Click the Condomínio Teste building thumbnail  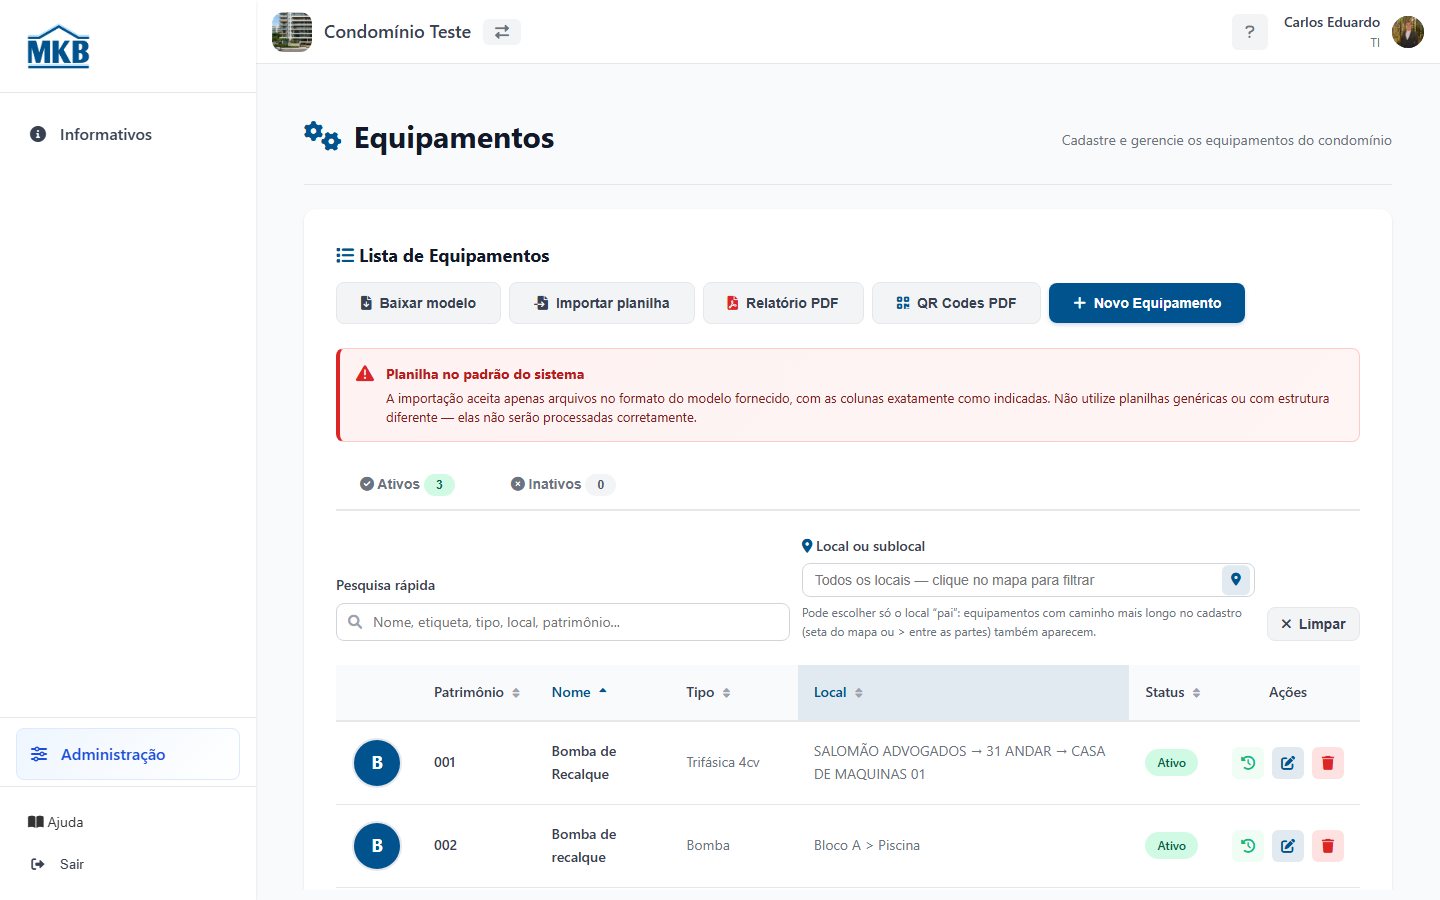(292, 32)
